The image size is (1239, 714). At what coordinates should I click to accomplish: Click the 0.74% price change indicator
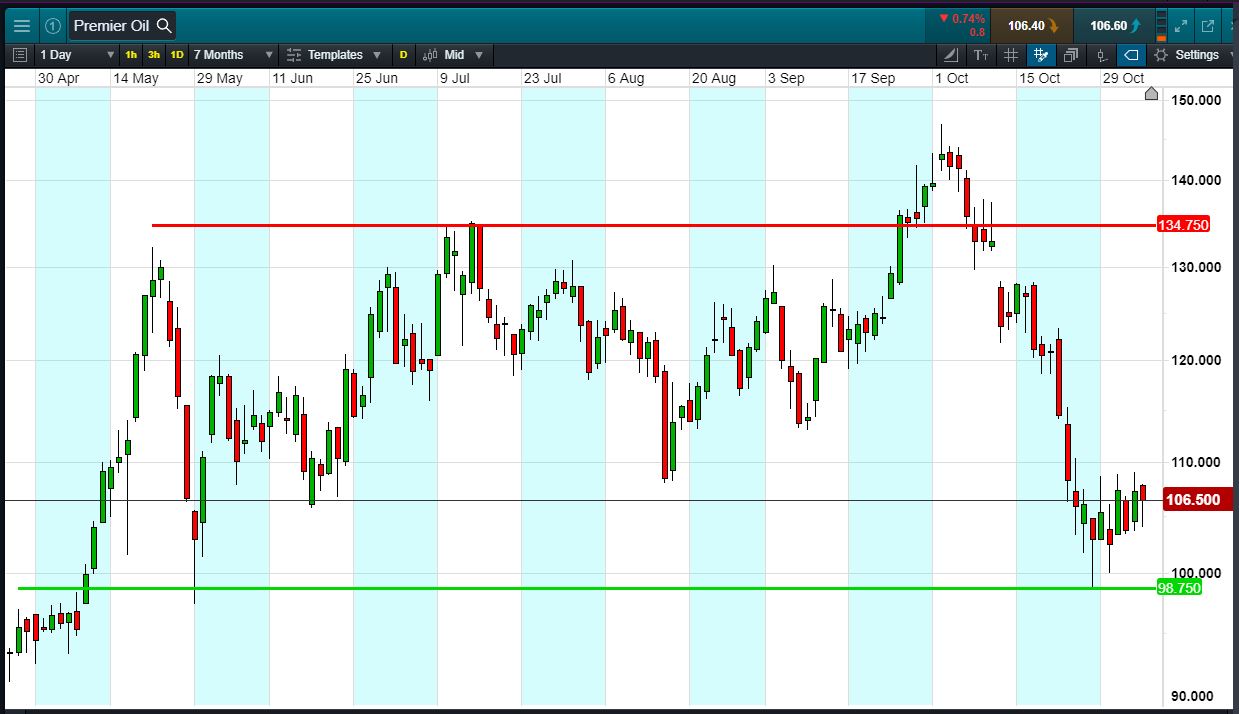click(x=962, y=19)
